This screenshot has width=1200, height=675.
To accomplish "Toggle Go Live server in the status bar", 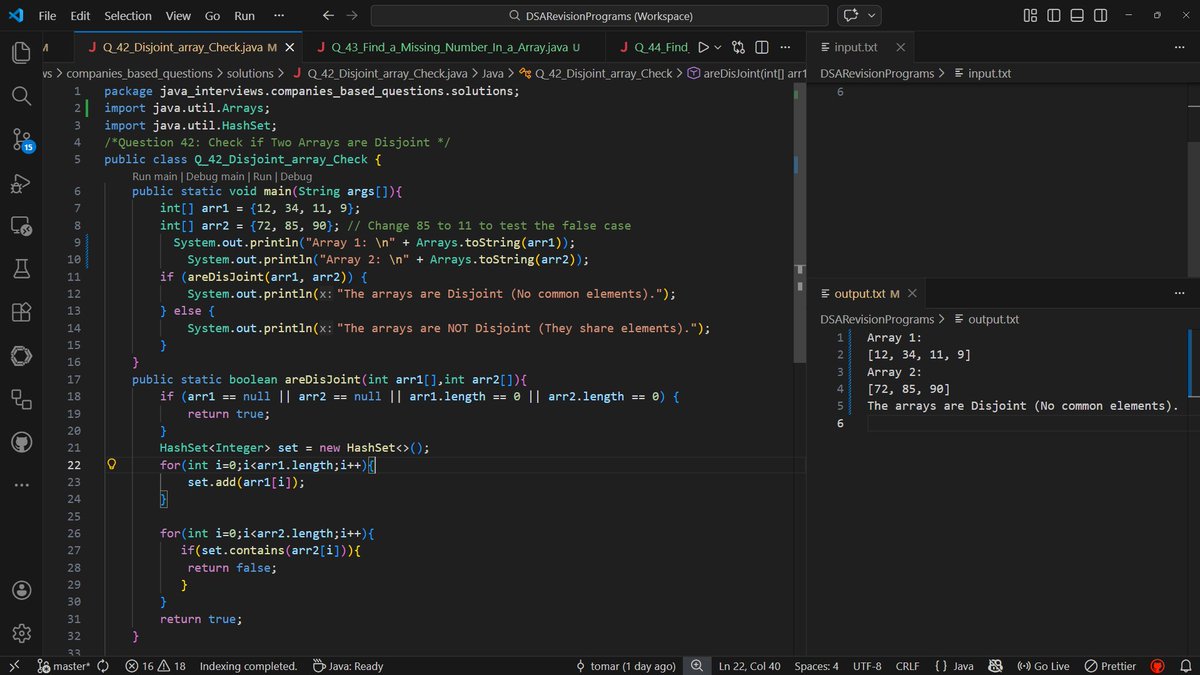I will (x=1043, y=666).
